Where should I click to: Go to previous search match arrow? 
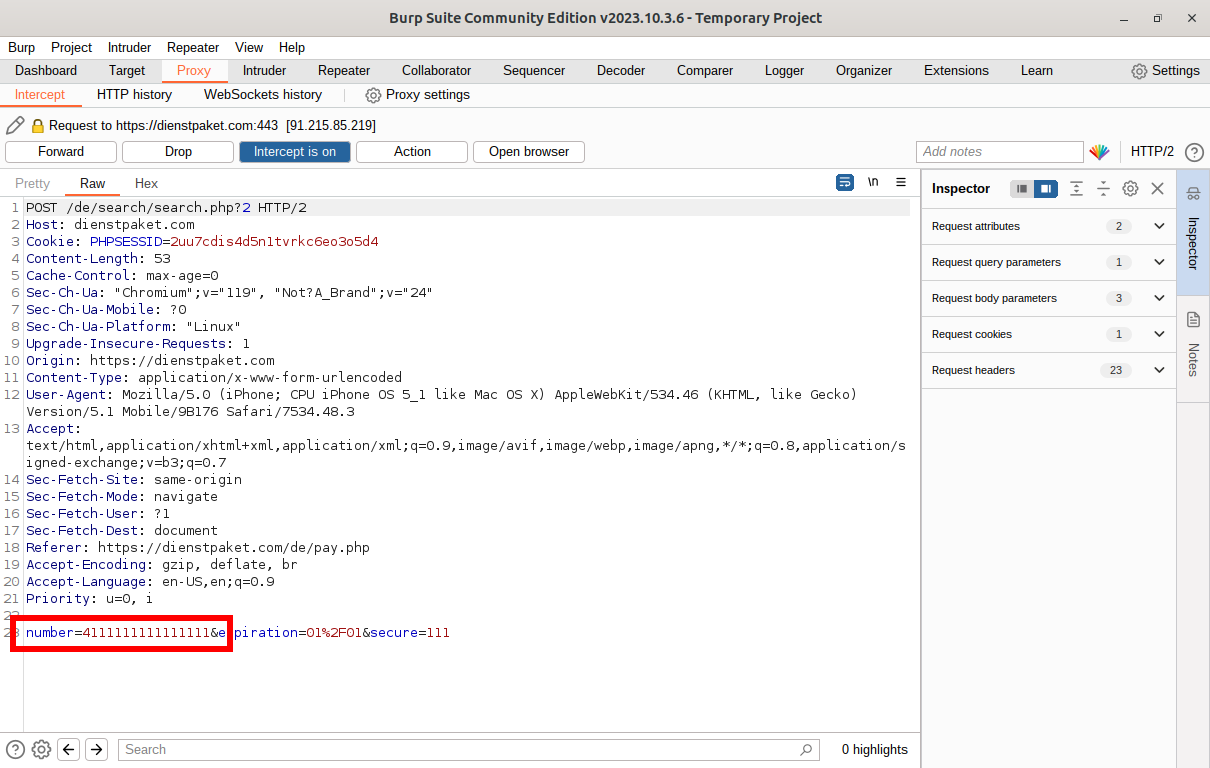tap(69, 749)
